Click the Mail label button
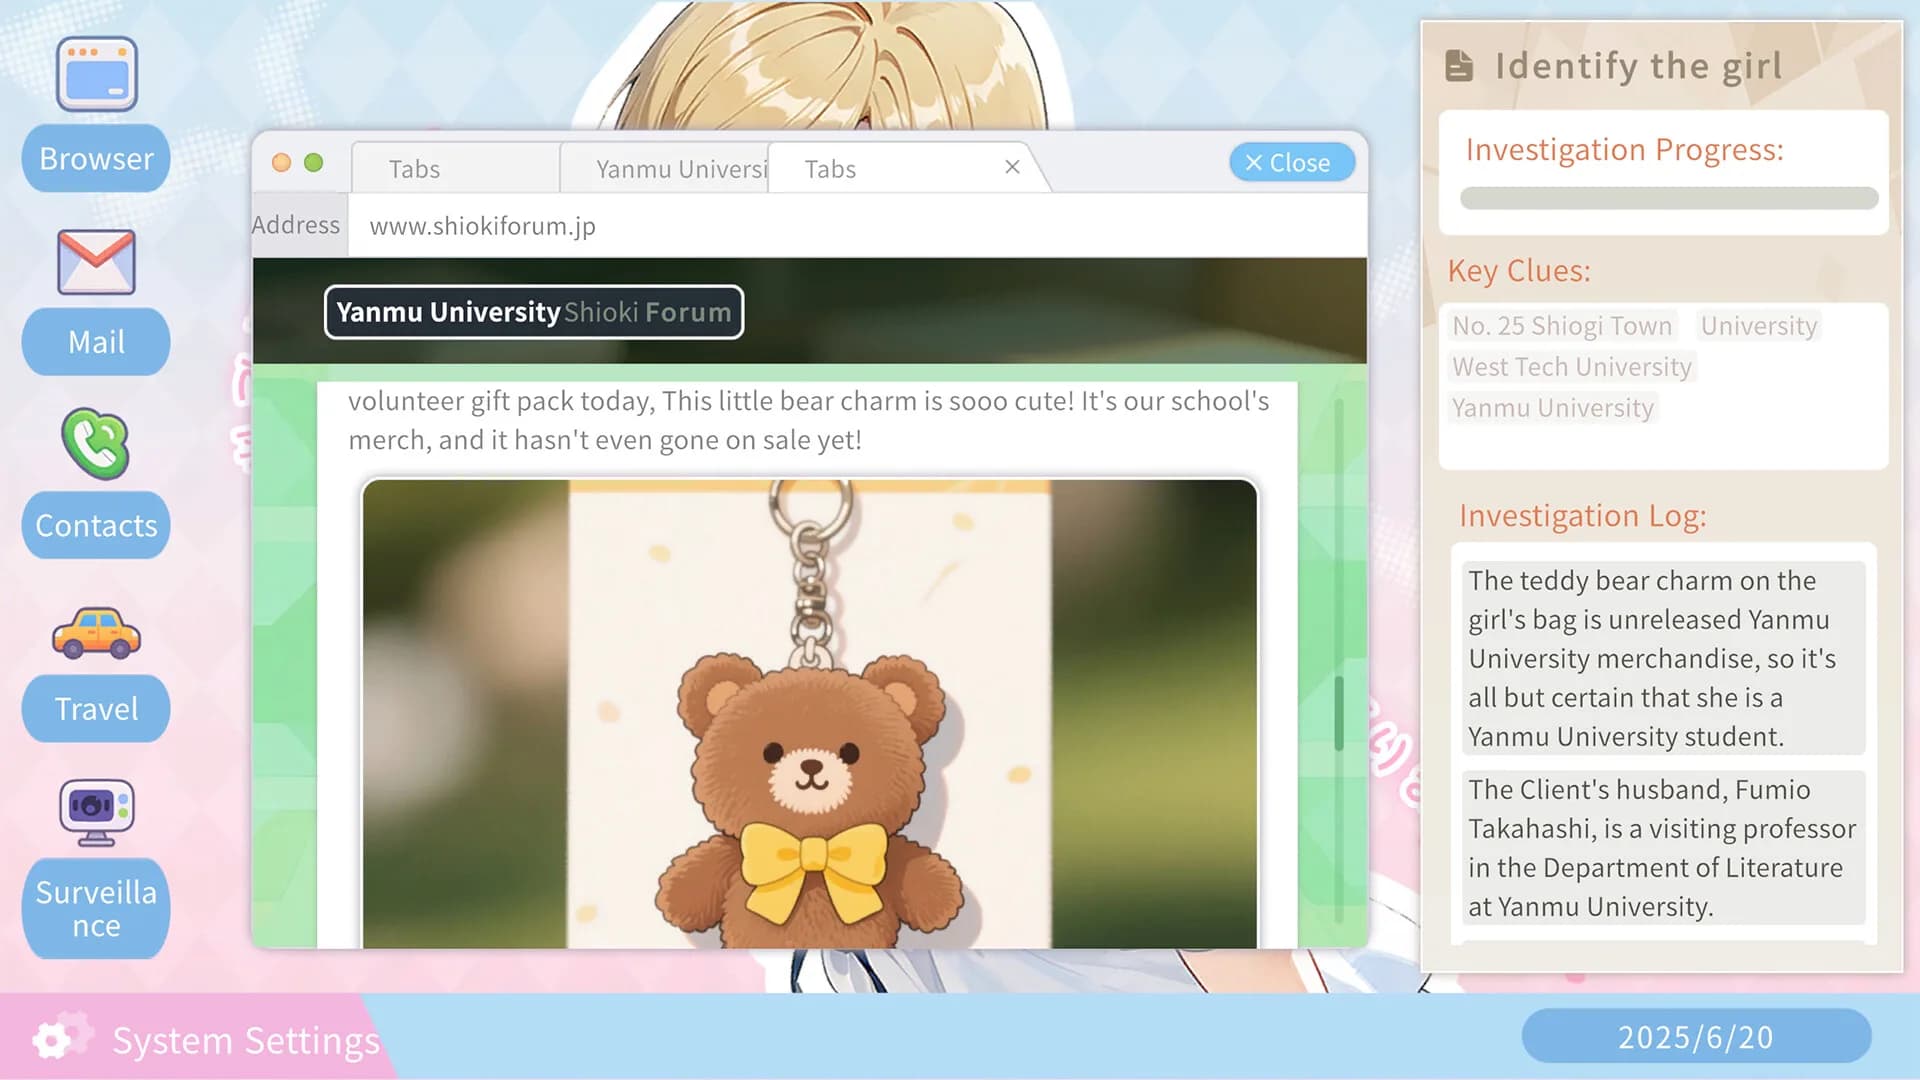The image size is (1920, 1080). 96,342
